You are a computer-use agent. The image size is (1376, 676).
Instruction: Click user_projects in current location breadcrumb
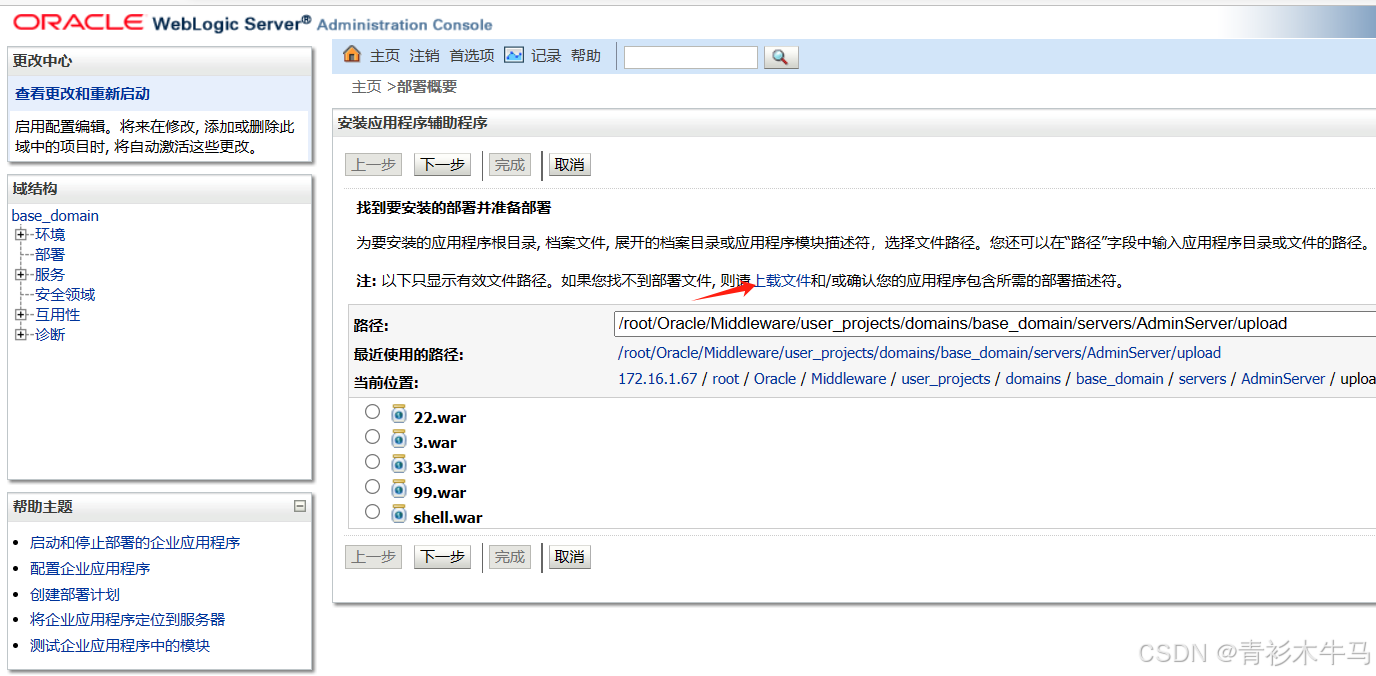(946, 379)
